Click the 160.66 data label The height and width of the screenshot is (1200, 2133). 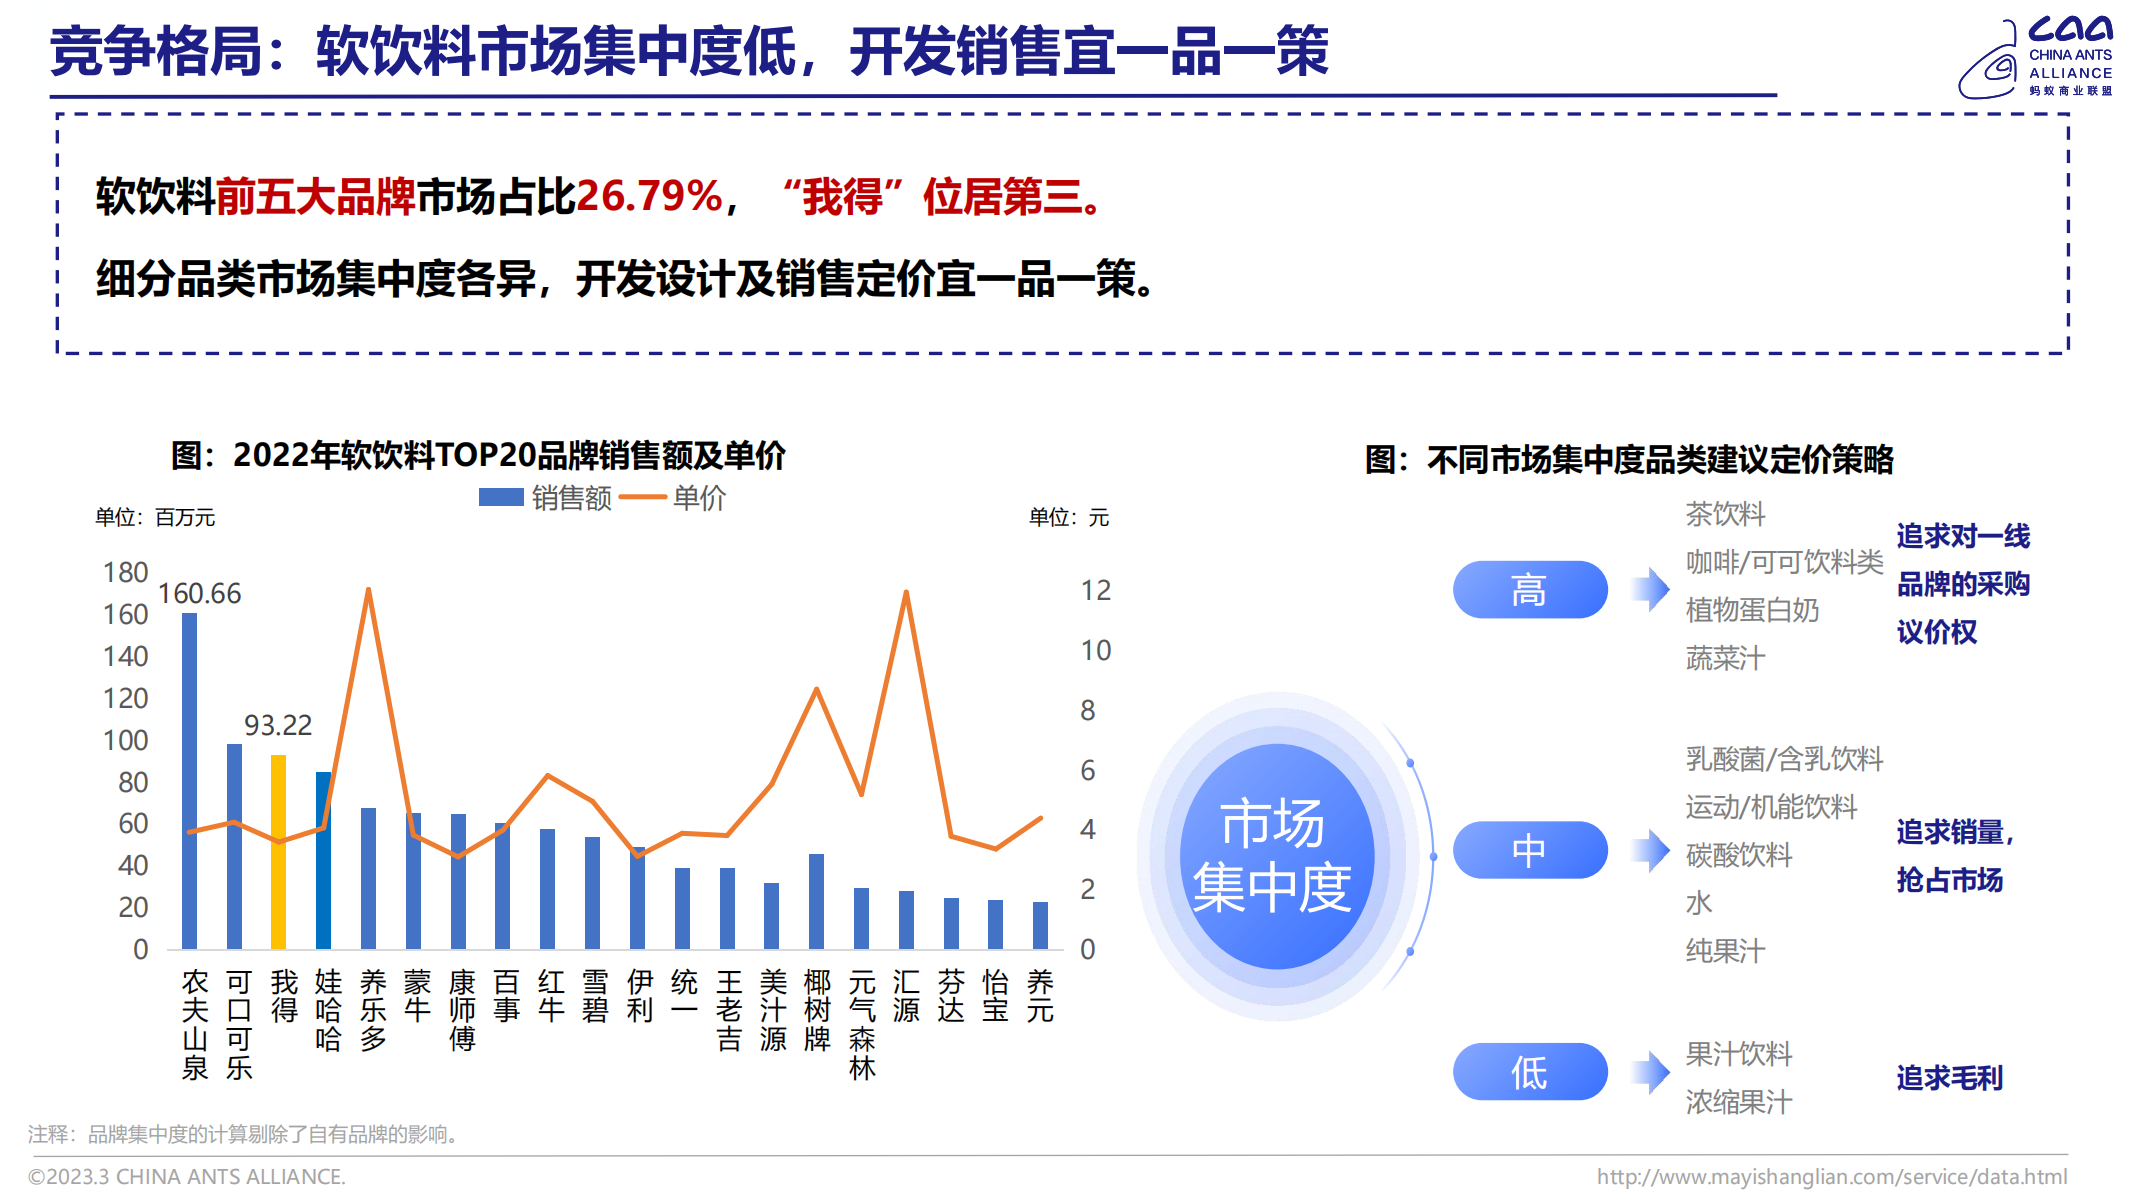tap(200, 594)
